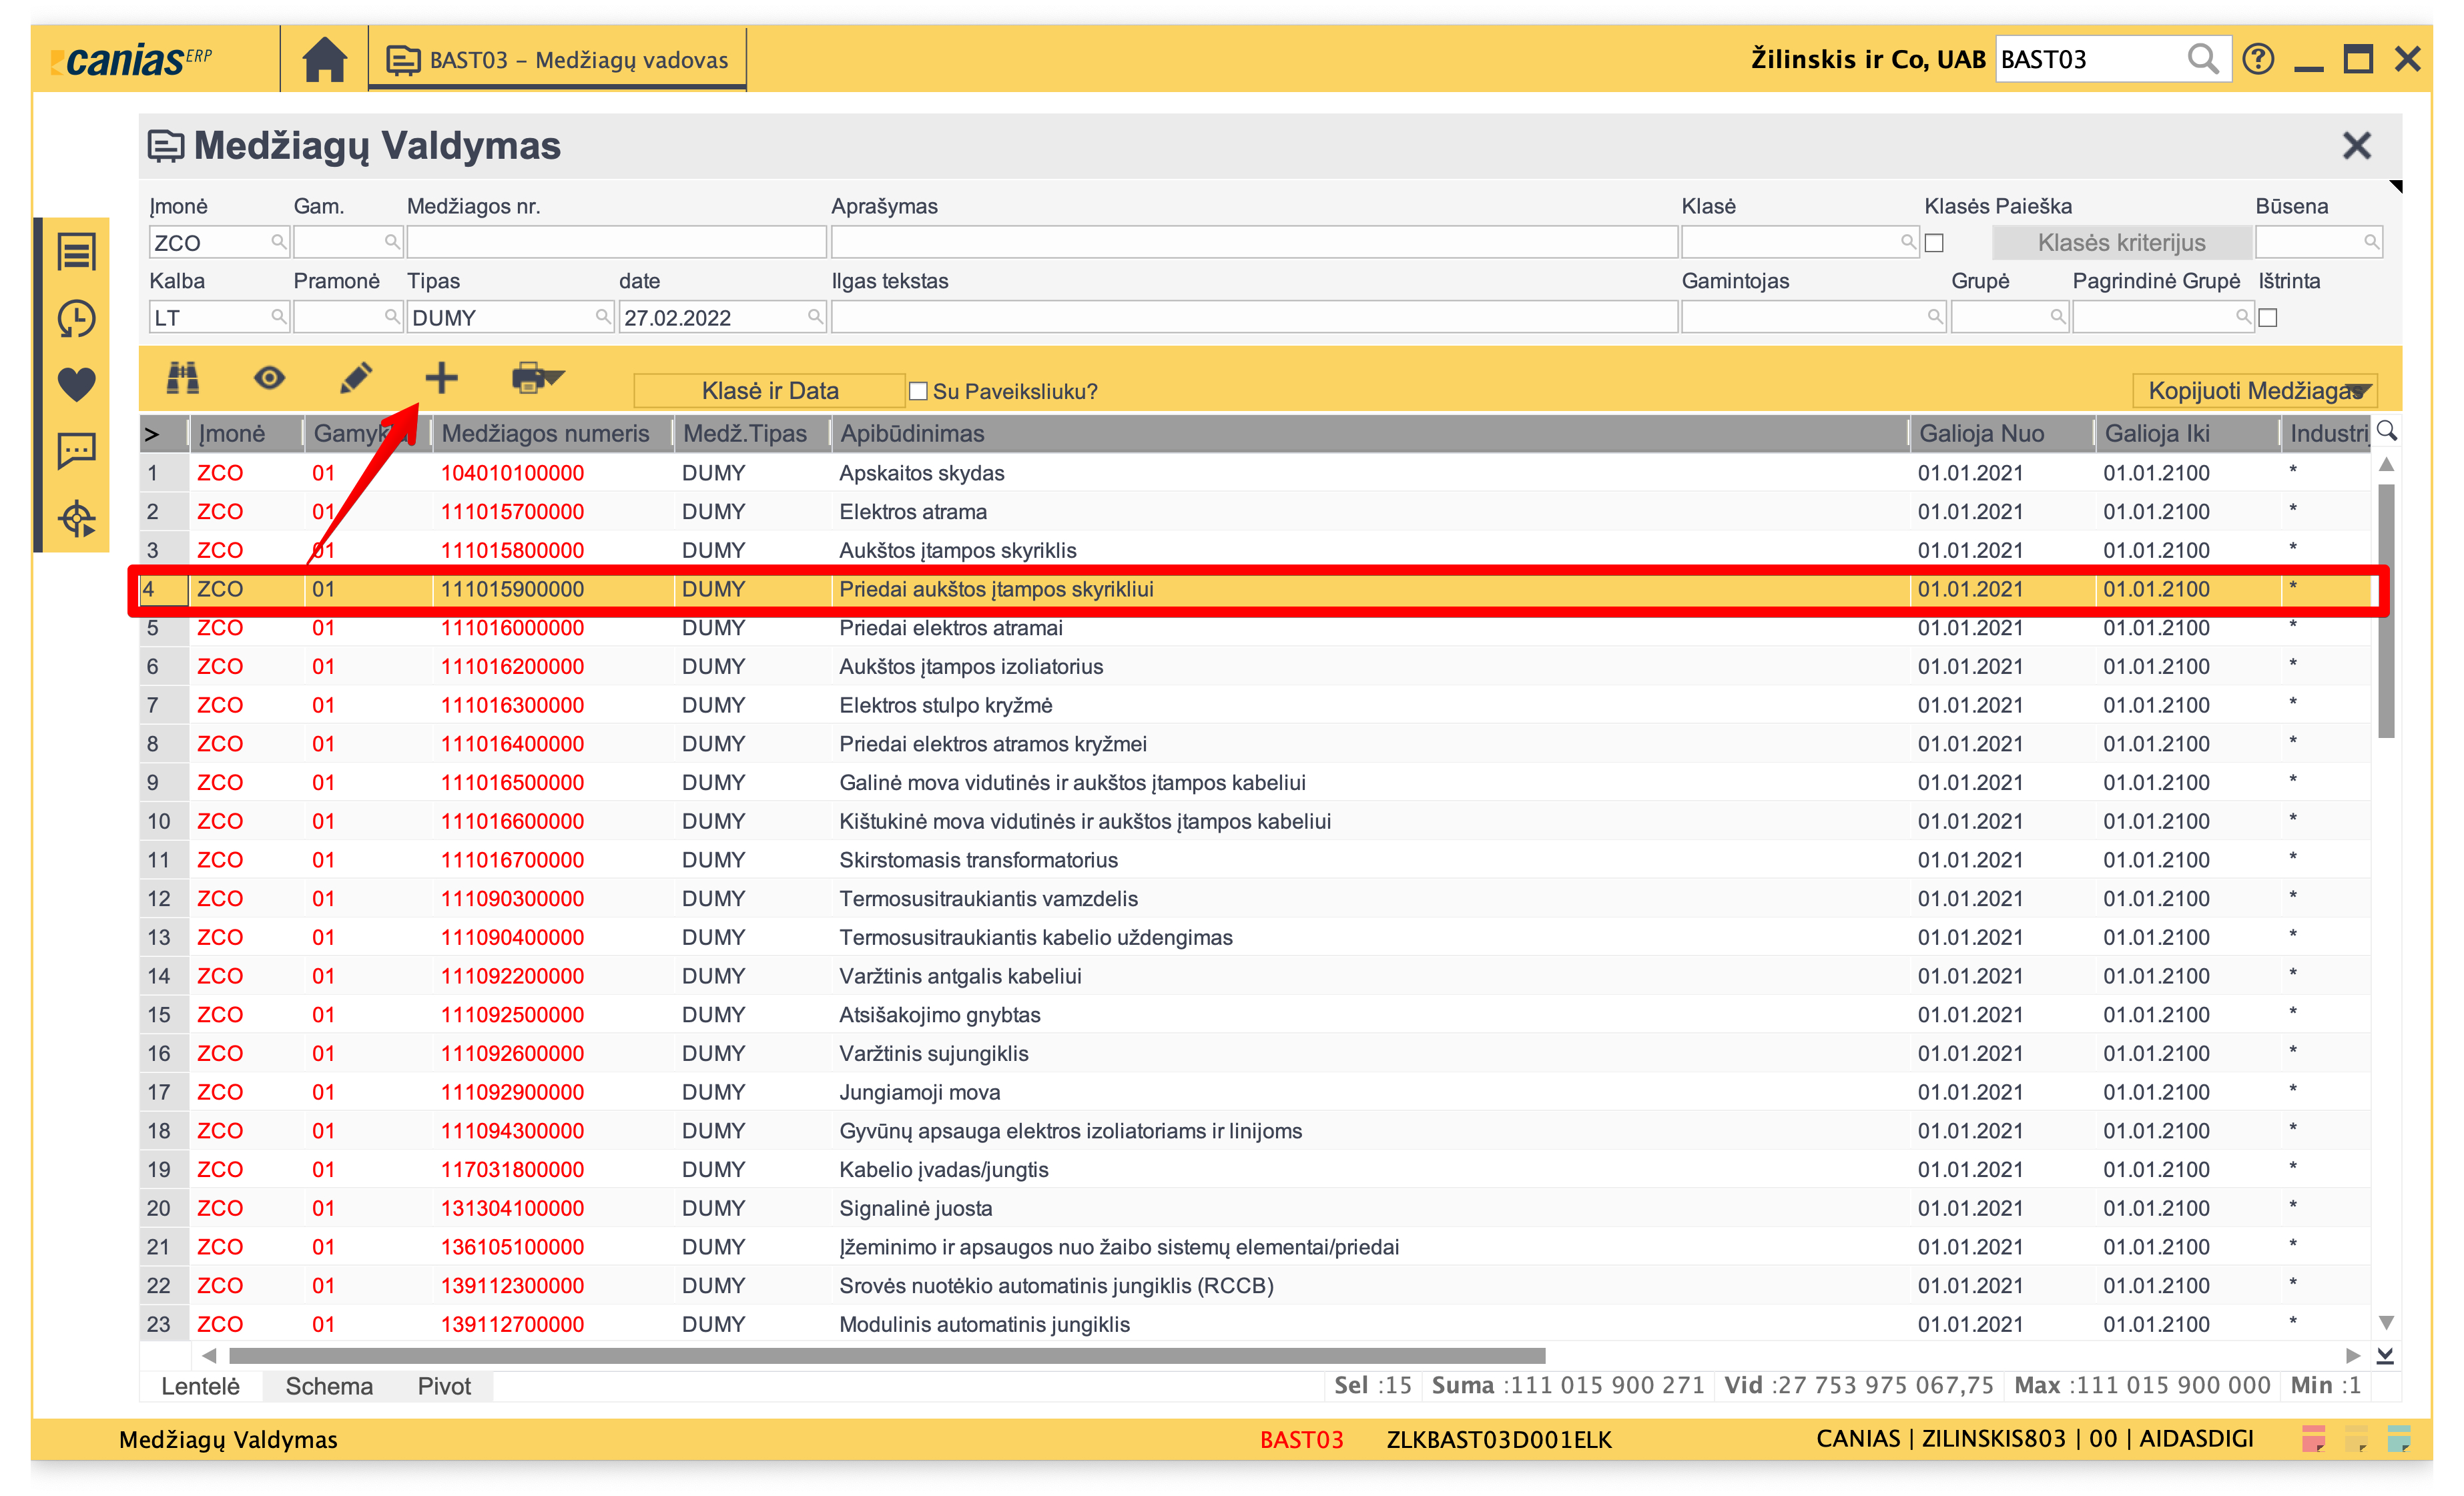Click the plus add-new icon

coord(441,378)
